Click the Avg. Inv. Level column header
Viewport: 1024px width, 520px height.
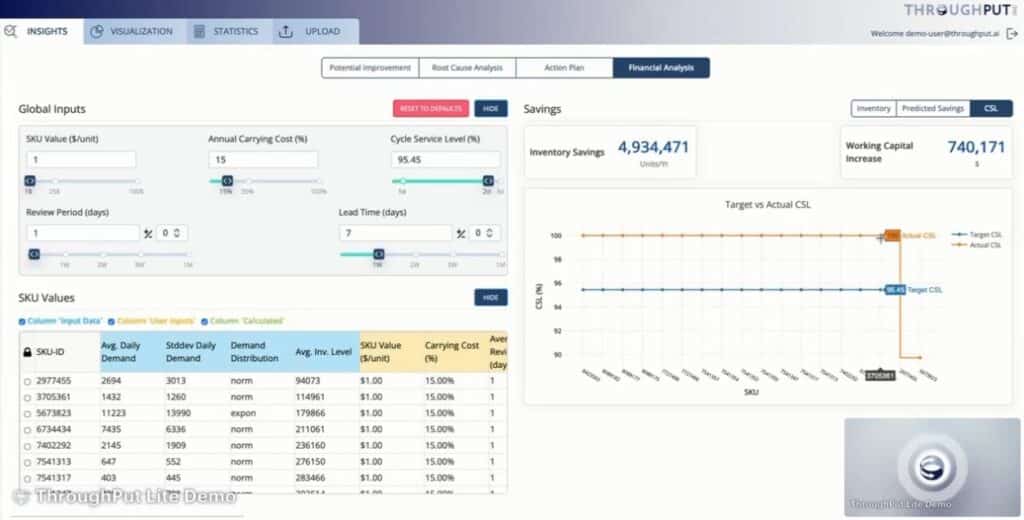coord(326,351)
